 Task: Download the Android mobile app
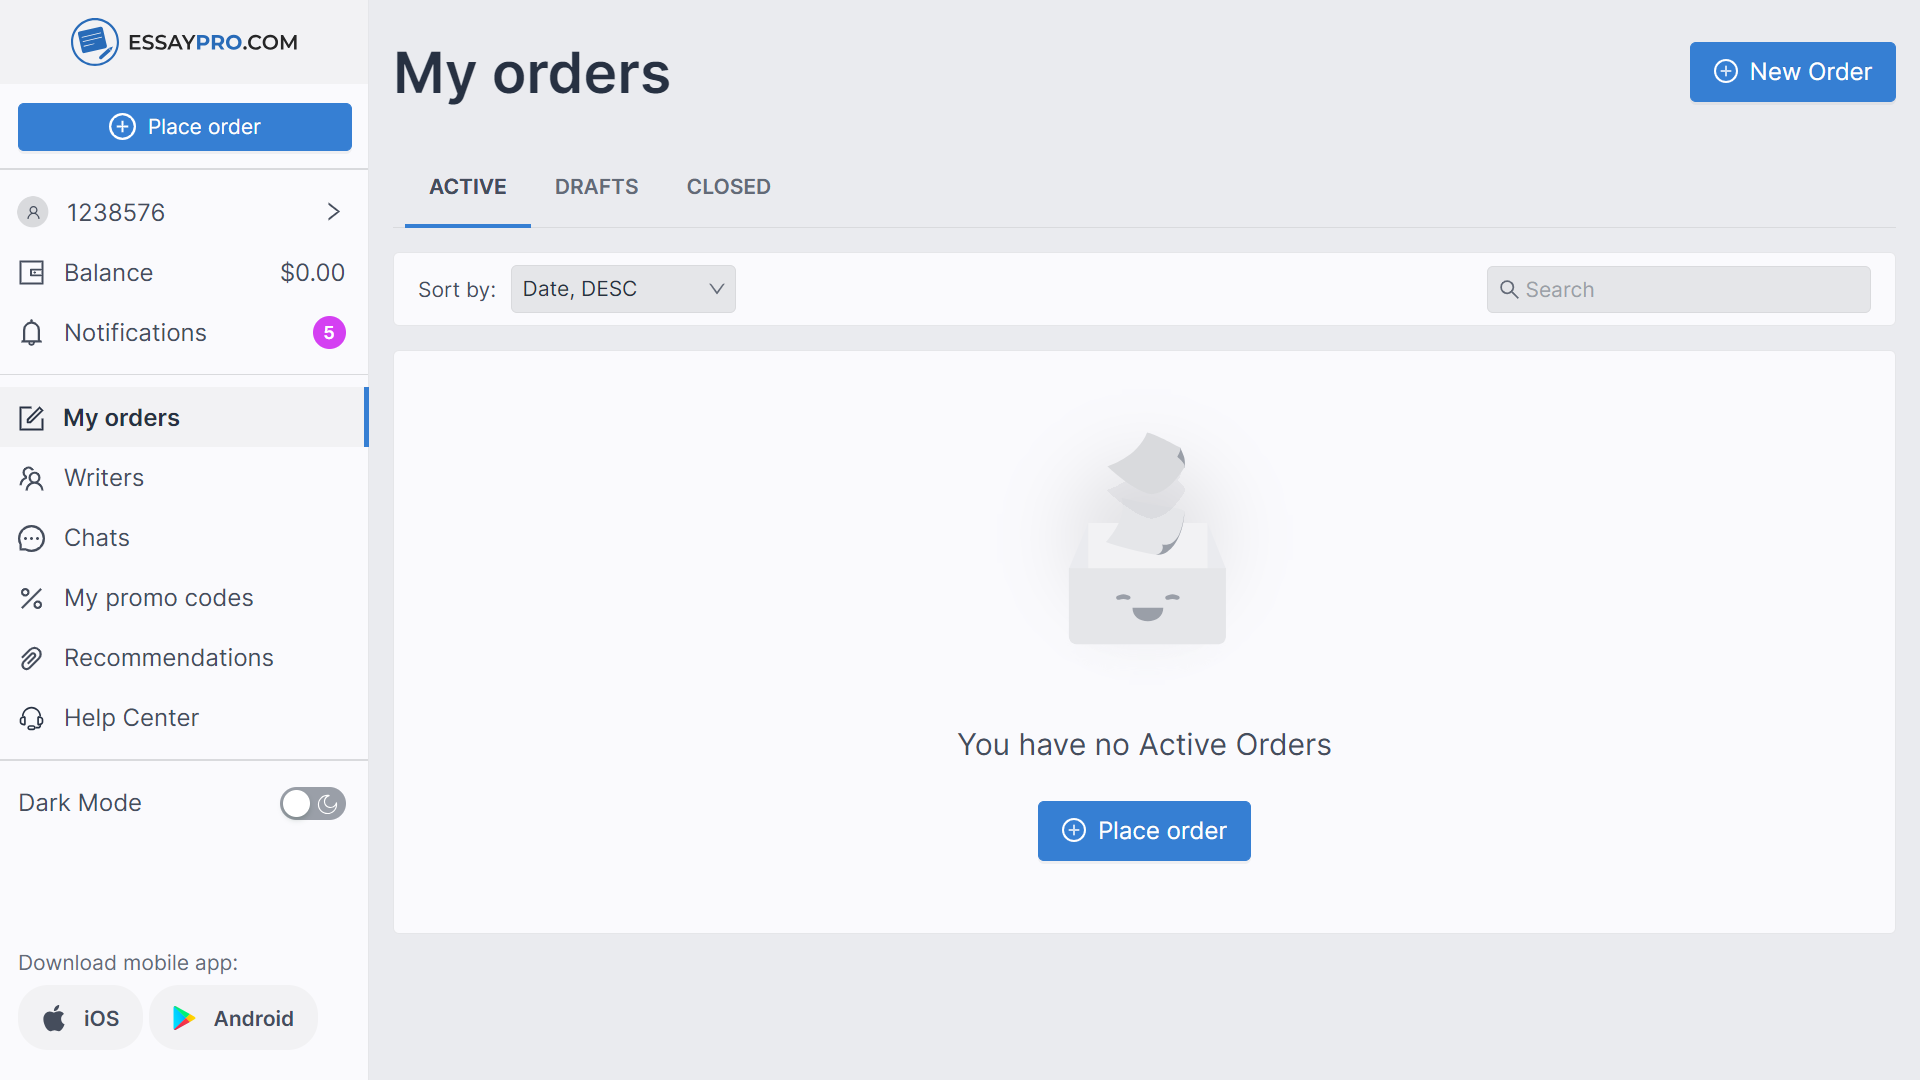coord(234,1018)
